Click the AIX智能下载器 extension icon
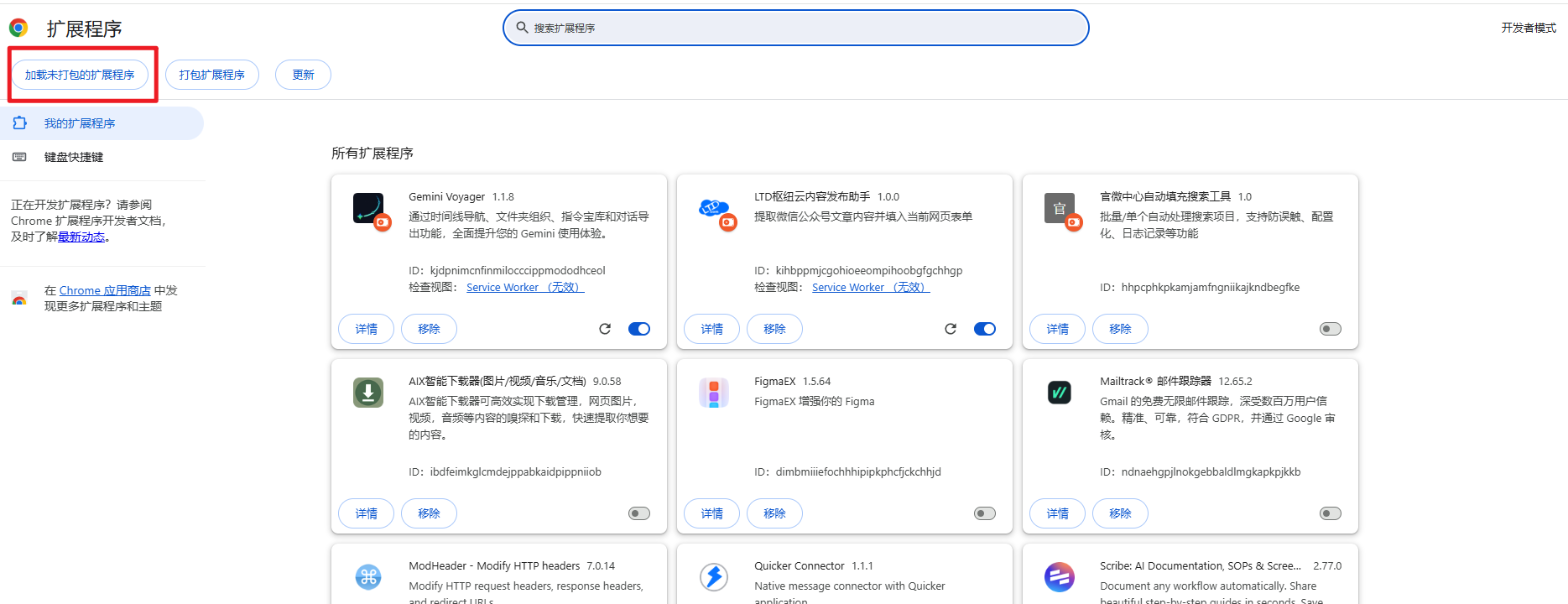The width and height of the screenshot is (1568, 604). coord(368,393)
